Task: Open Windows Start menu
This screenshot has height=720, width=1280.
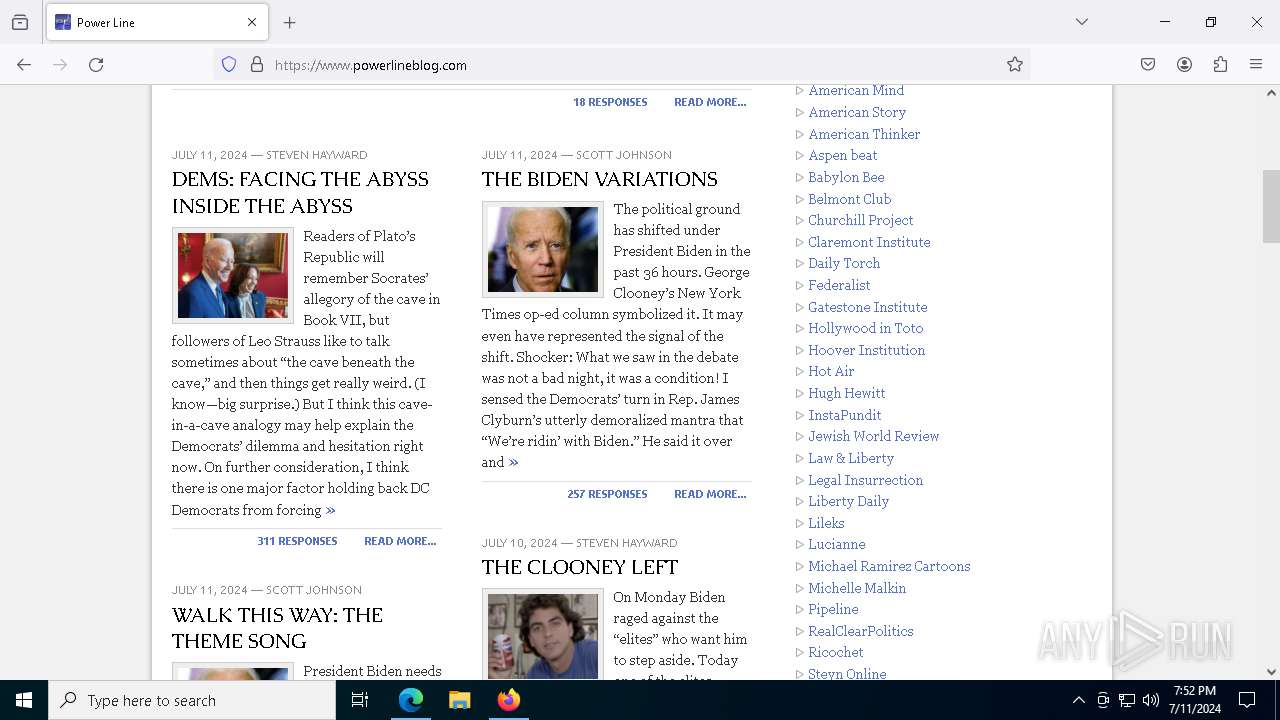Action: click(x=24, y=700)
